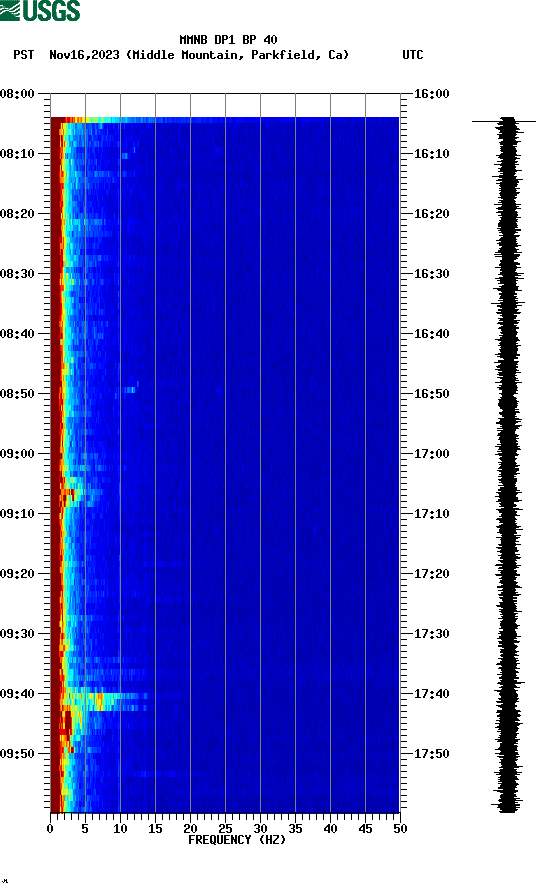Click the dark red blob near 09:45
552x892 pixels.
[68, 725]
